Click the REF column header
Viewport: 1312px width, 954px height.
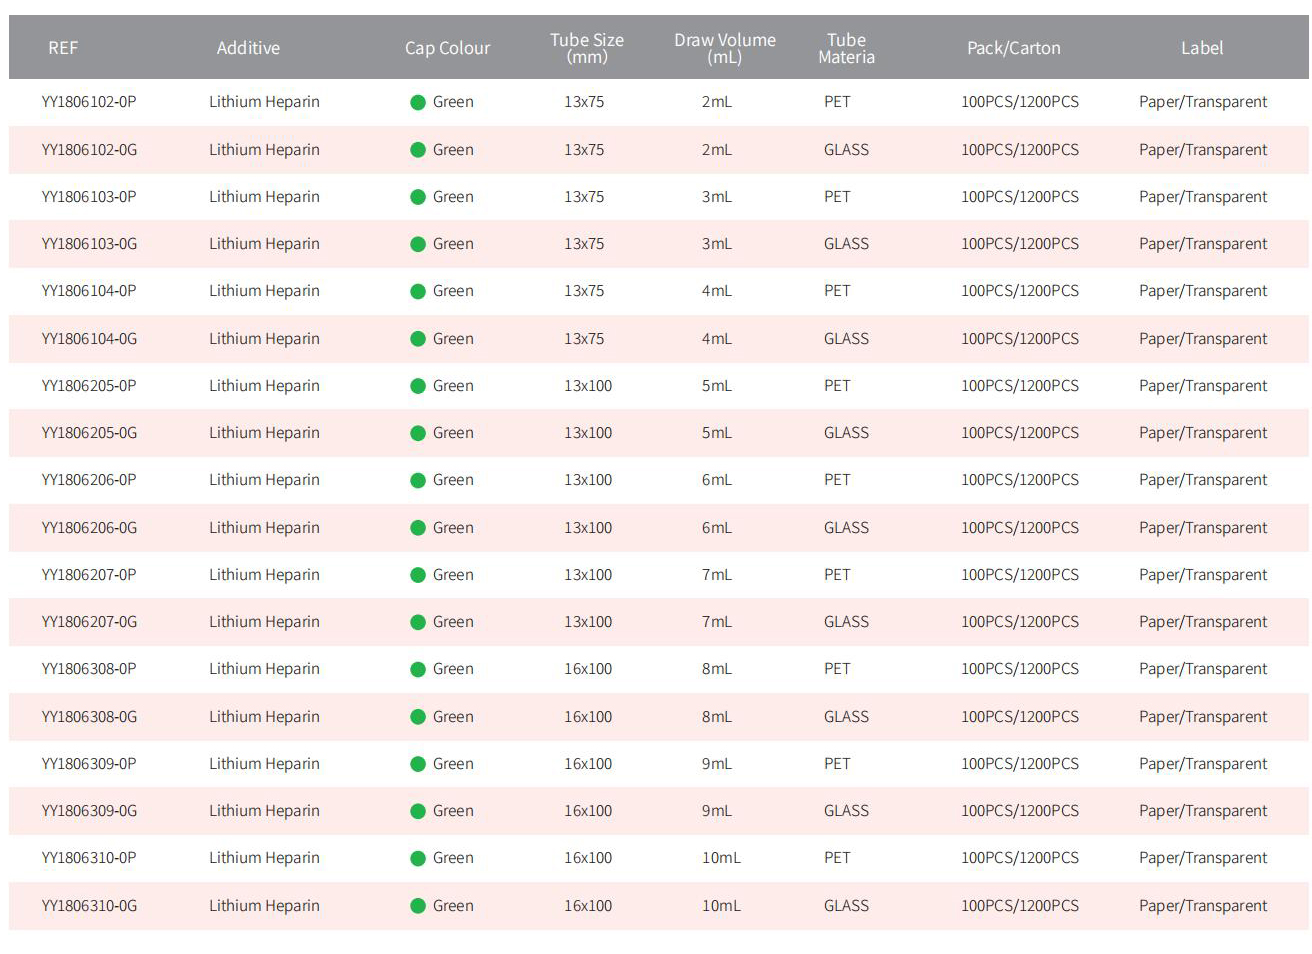(x=63, y=48)
